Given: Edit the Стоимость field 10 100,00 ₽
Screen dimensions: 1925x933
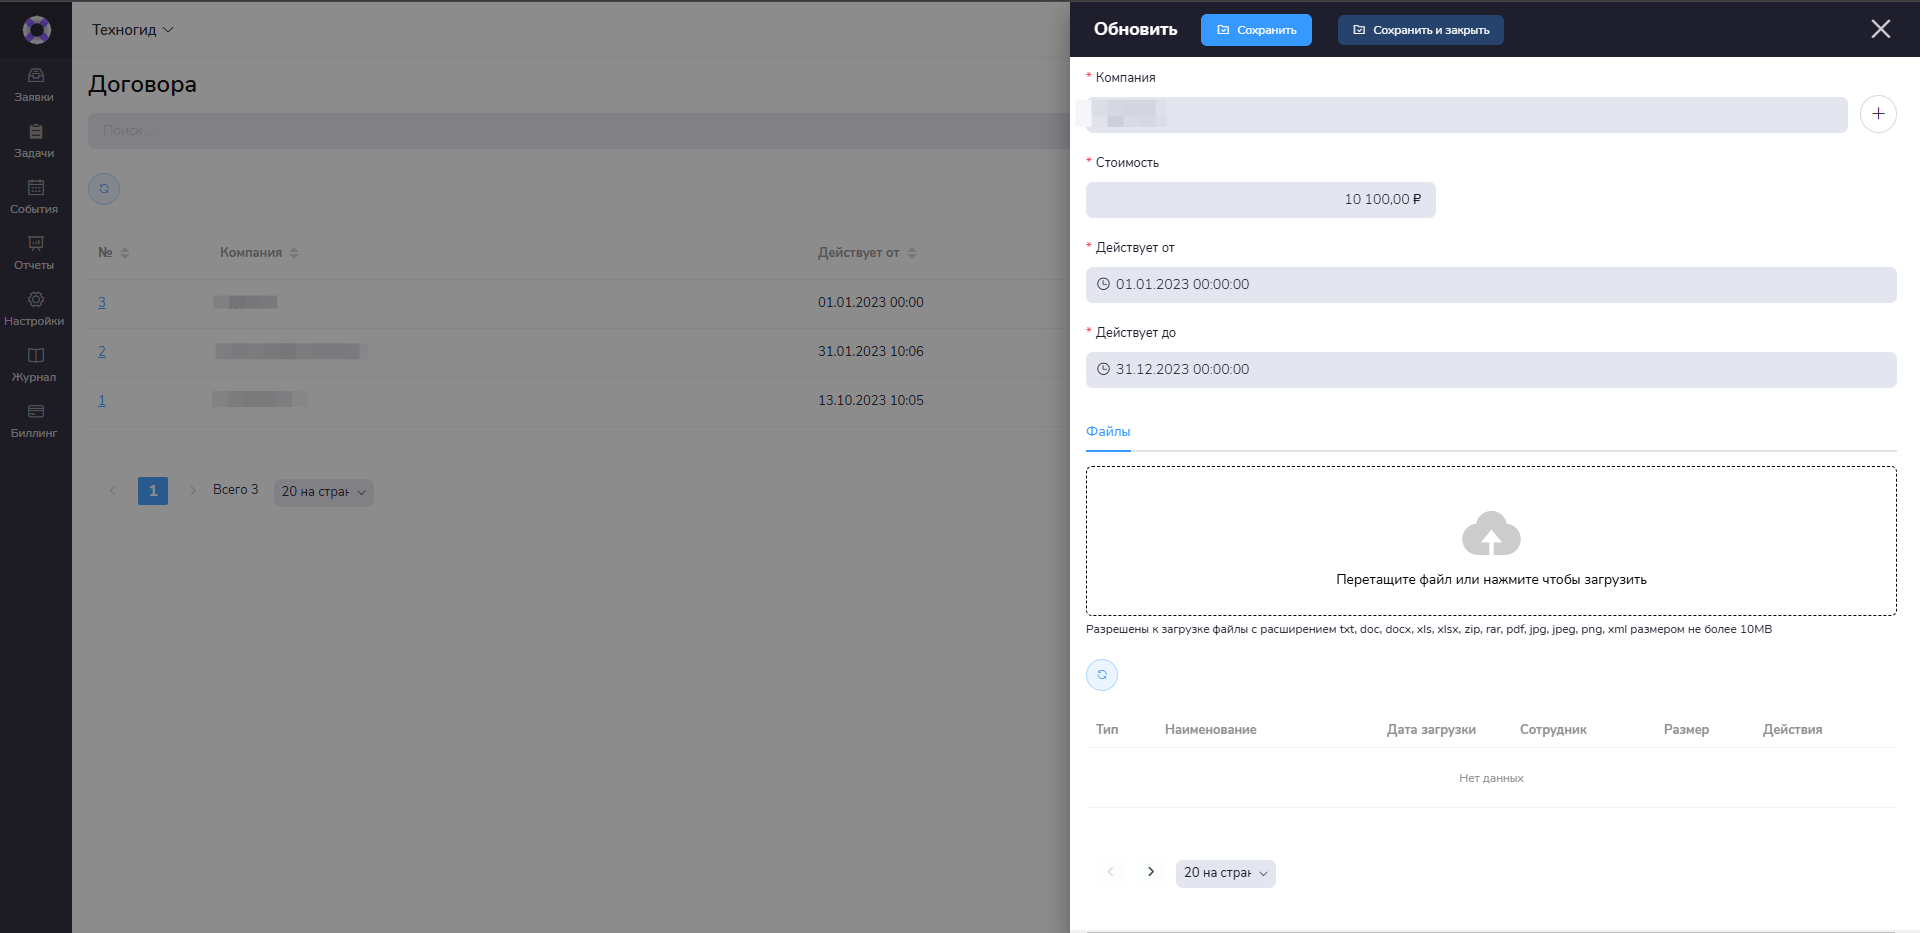Looking at the screenshot, I should [x=1261, y=200].
